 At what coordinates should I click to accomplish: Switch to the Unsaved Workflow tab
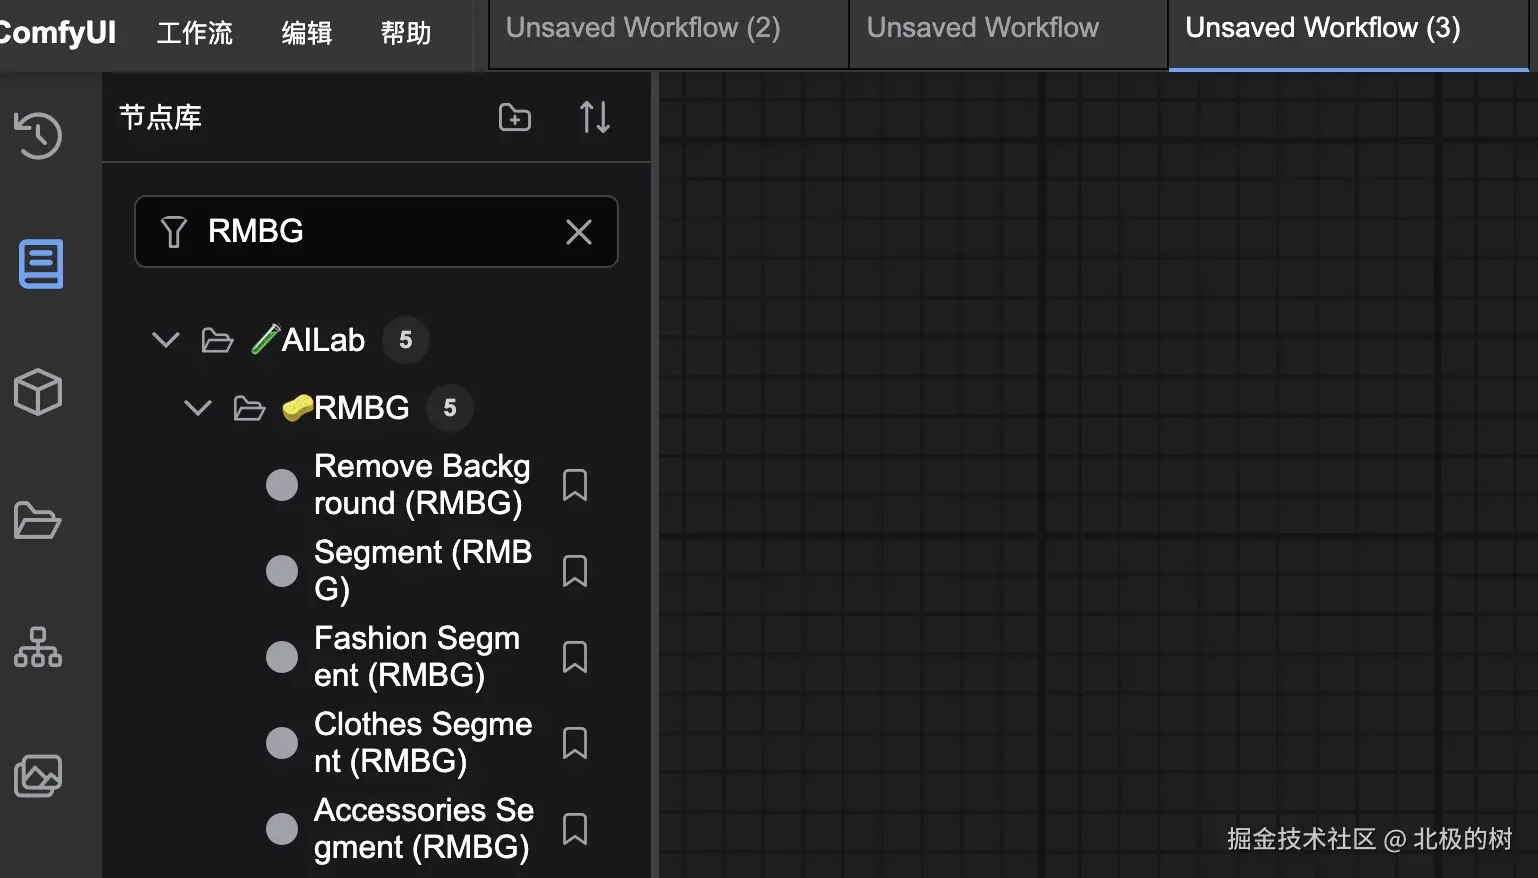[x=1008, y=35]
